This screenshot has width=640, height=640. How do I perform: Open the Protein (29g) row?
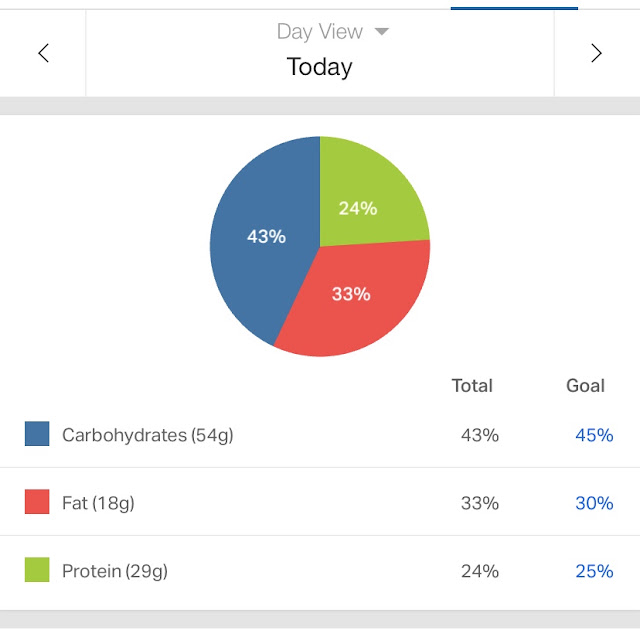click(x=320, y=571)
